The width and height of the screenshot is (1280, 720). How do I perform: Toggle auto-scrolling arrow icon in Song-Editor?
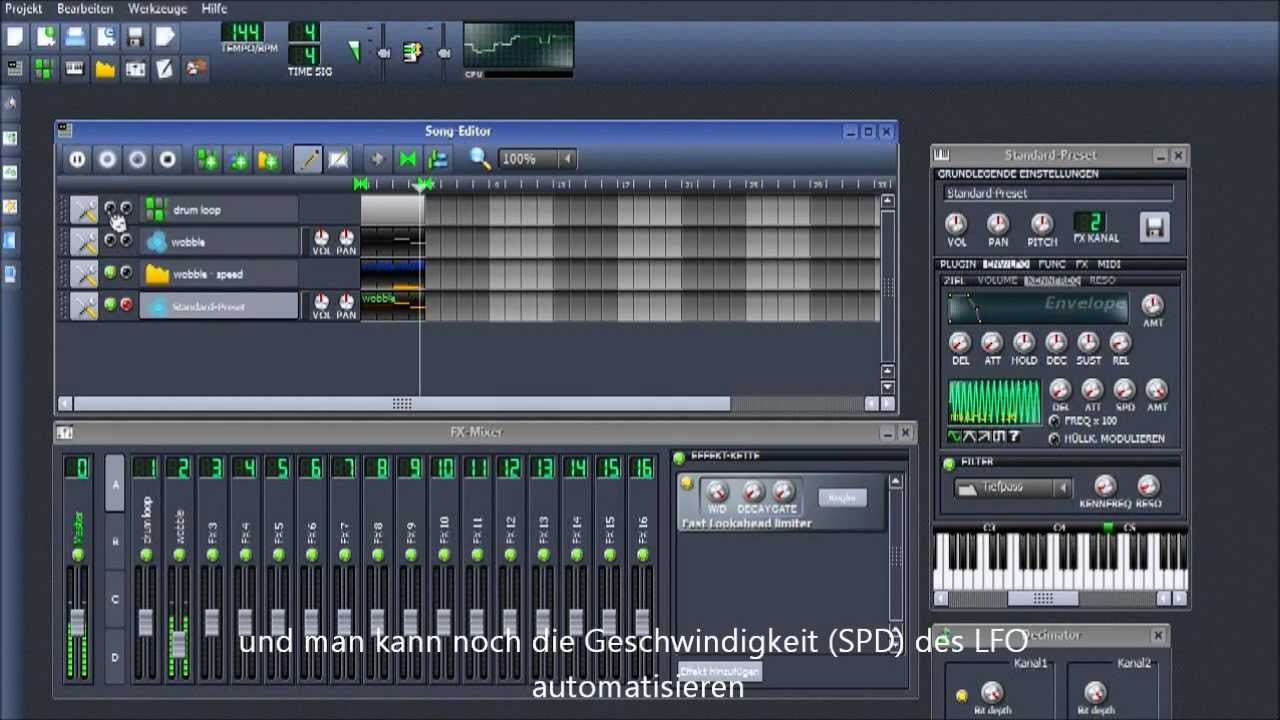coord(377,159)
